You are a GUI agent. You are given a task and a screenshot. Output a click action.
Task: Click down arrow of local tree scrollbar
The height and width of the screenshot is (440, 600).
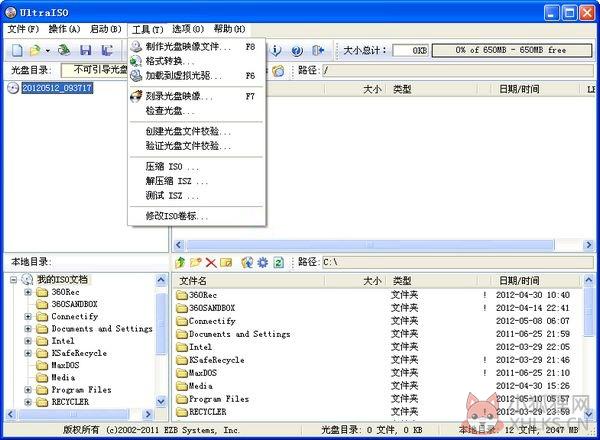[161, 401]
